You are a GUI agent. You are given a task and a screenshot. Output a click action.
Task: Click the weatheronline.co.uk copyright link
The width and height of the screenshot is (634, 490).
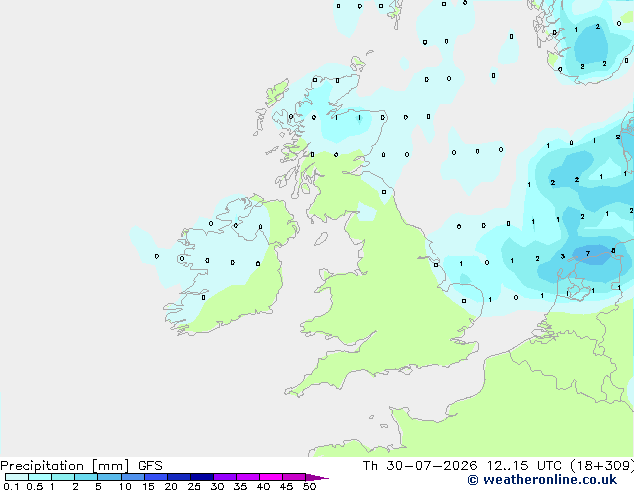click(x=542, y=480)
